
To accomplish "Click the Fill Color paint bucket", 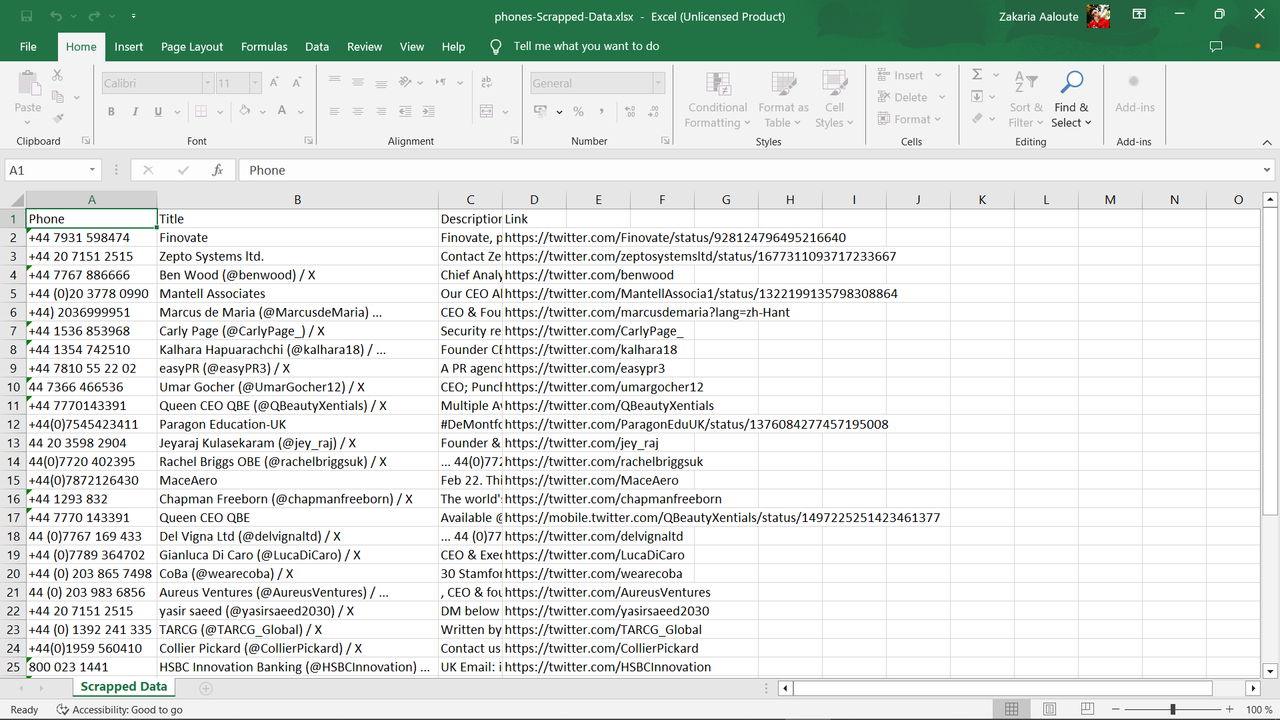I will 246,111.
